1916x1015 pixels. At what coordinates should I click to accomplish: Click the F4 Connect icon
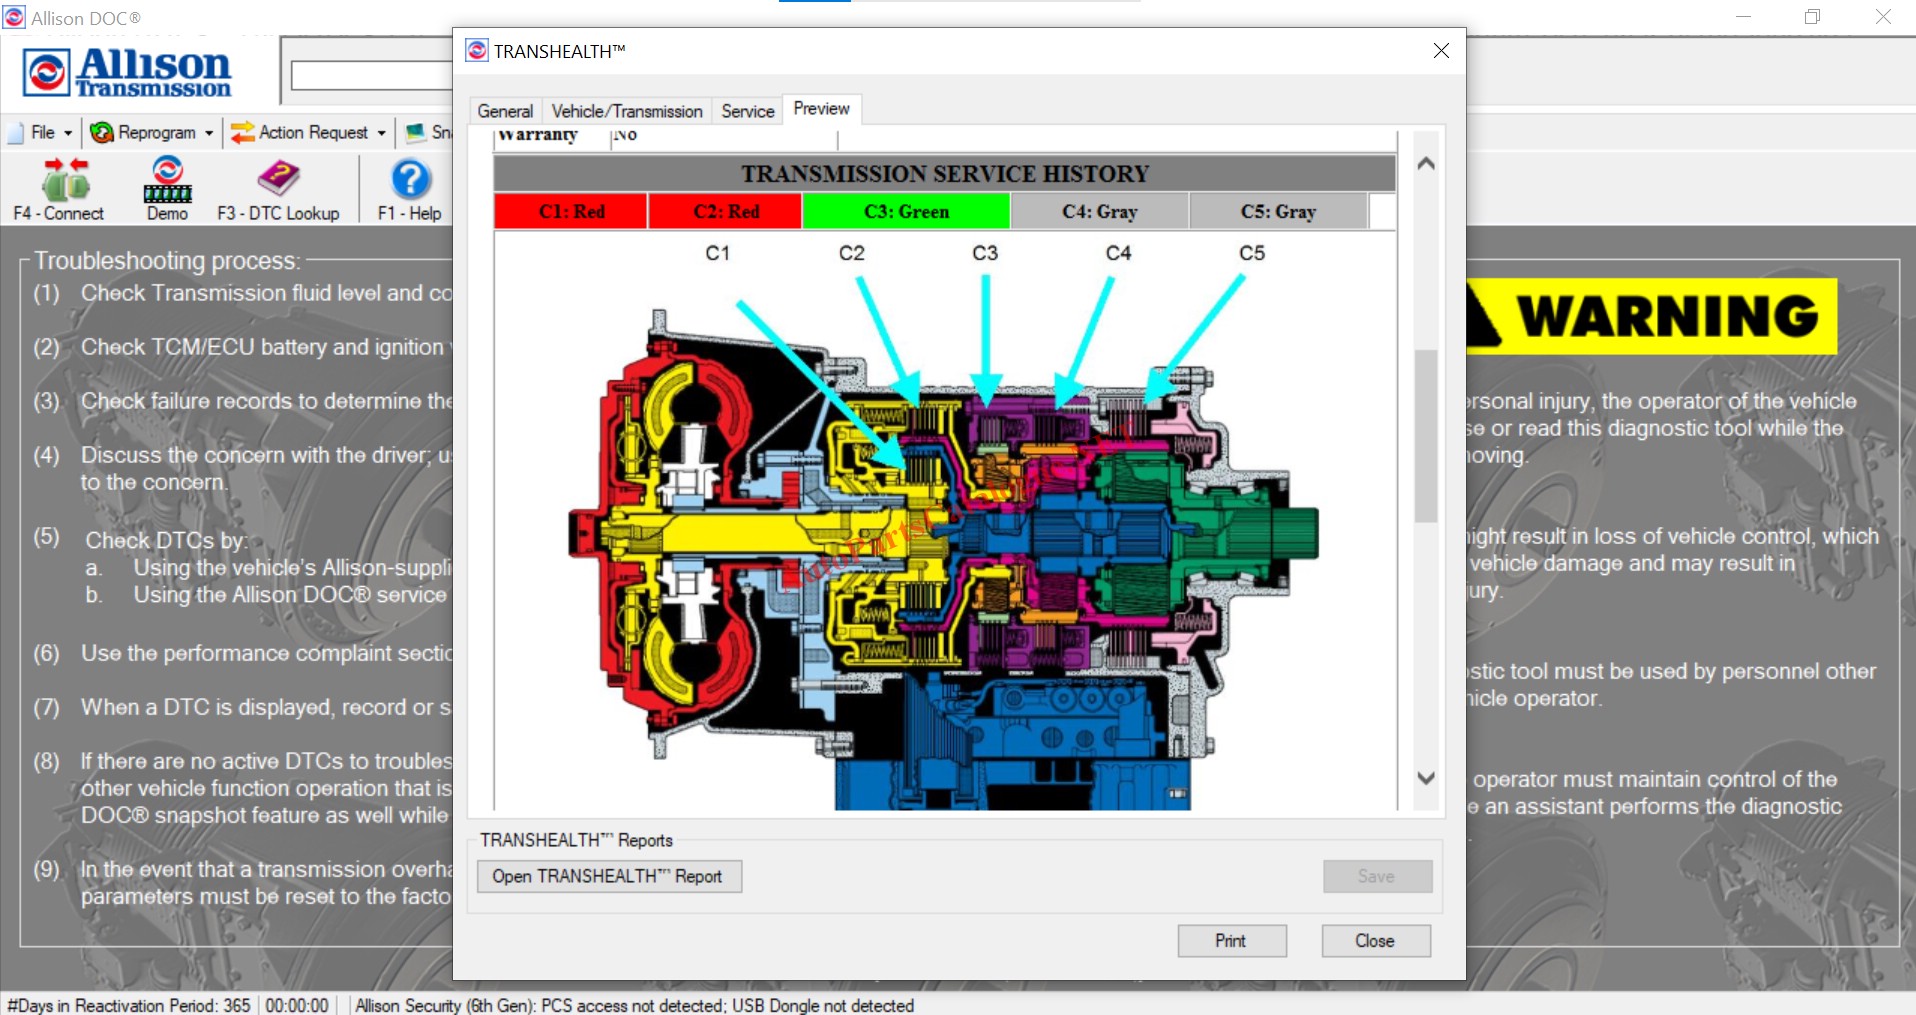(x=65, y=180)
